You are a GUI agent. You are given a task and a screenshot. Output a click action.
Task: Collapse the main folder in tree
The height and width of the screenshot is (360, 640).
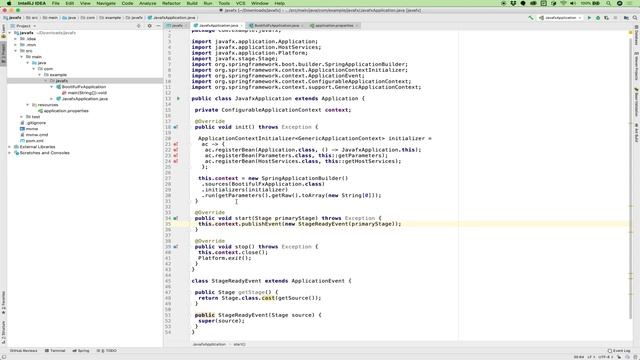pyautogui.click(x=22, y=57)
